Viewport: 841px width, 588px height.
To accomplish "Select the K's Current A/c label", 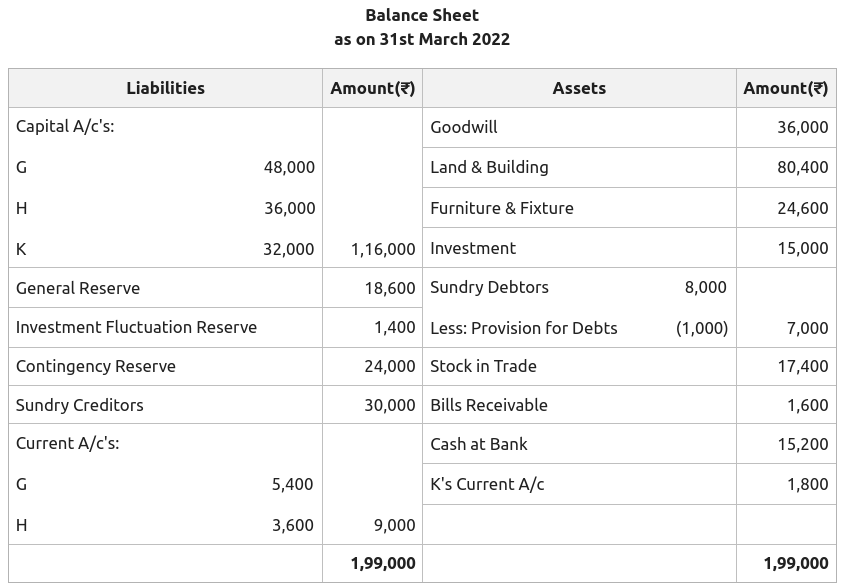I will (x=487, y=484).
